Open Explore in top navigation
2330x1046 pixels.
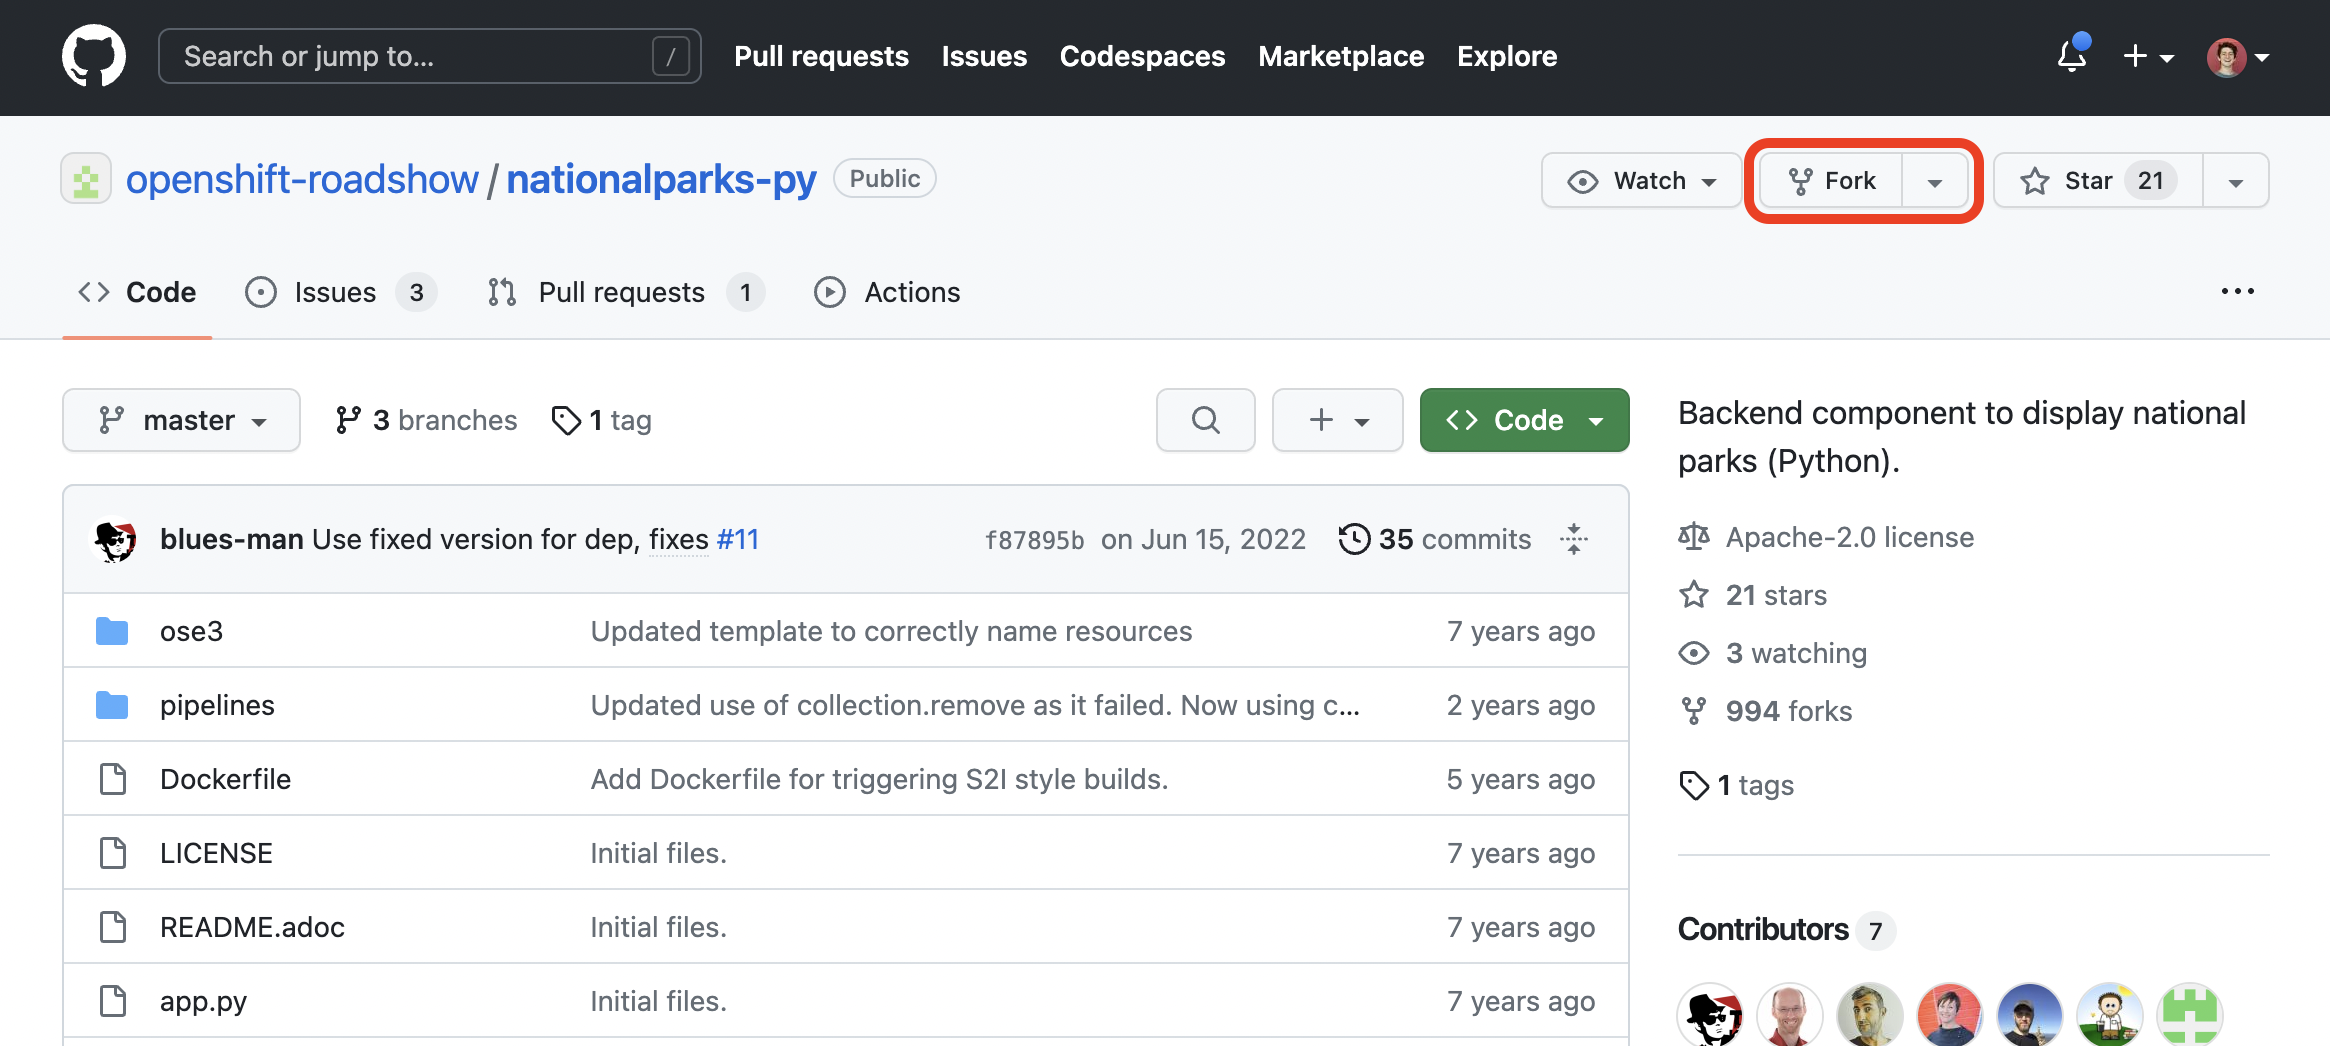pos(1507,56)
